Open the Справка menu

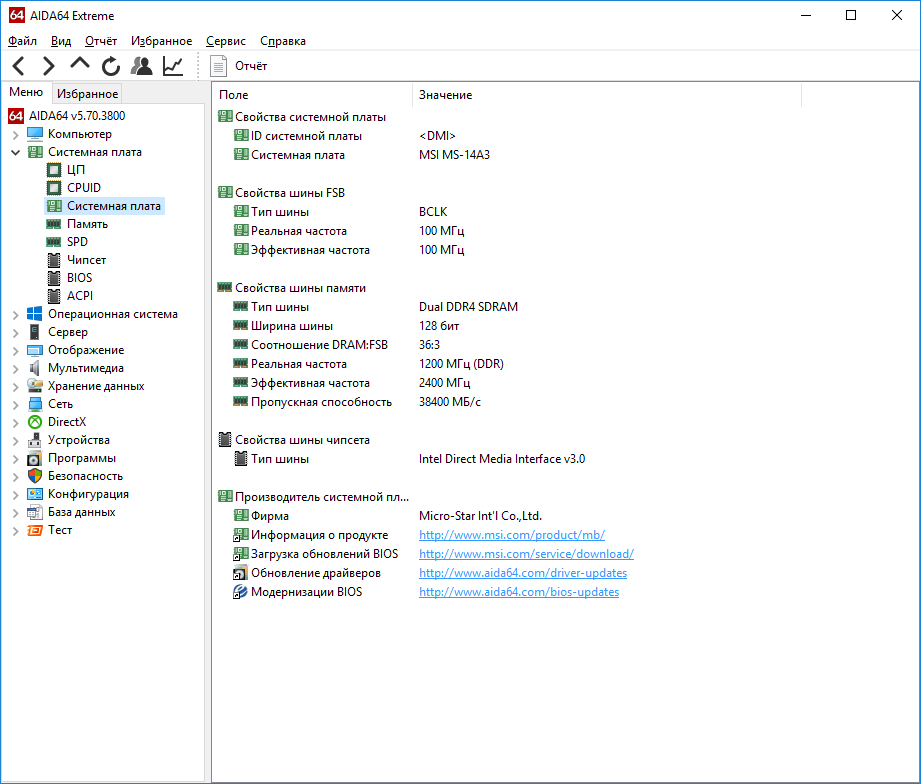[283, 41]
